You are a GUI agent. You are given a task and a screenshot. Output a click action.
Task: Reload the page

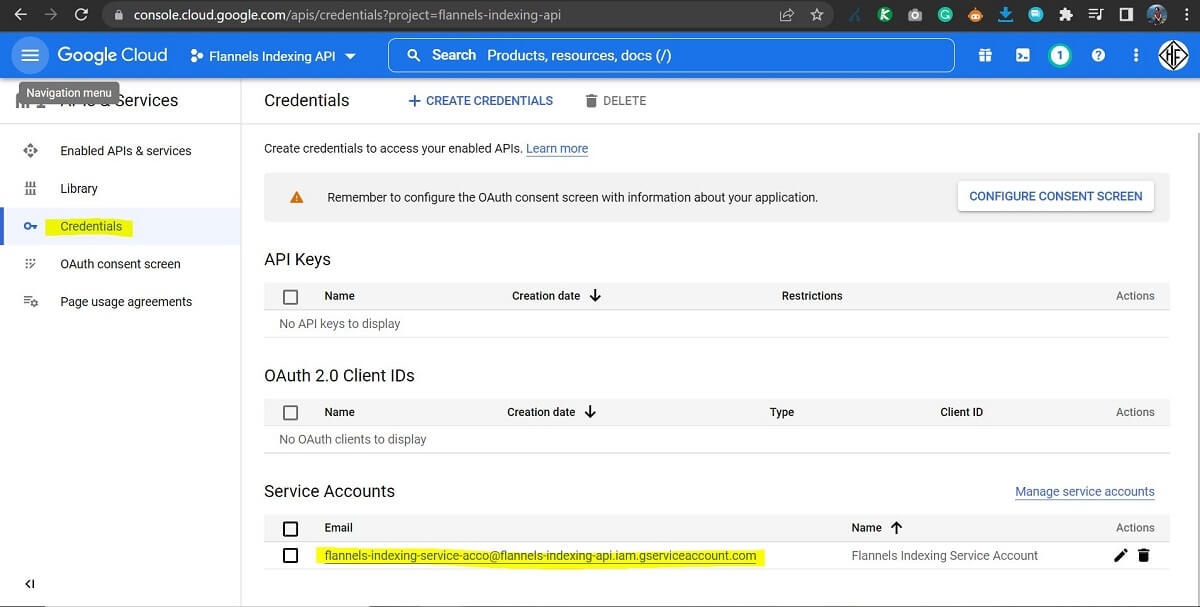[82, 15]
